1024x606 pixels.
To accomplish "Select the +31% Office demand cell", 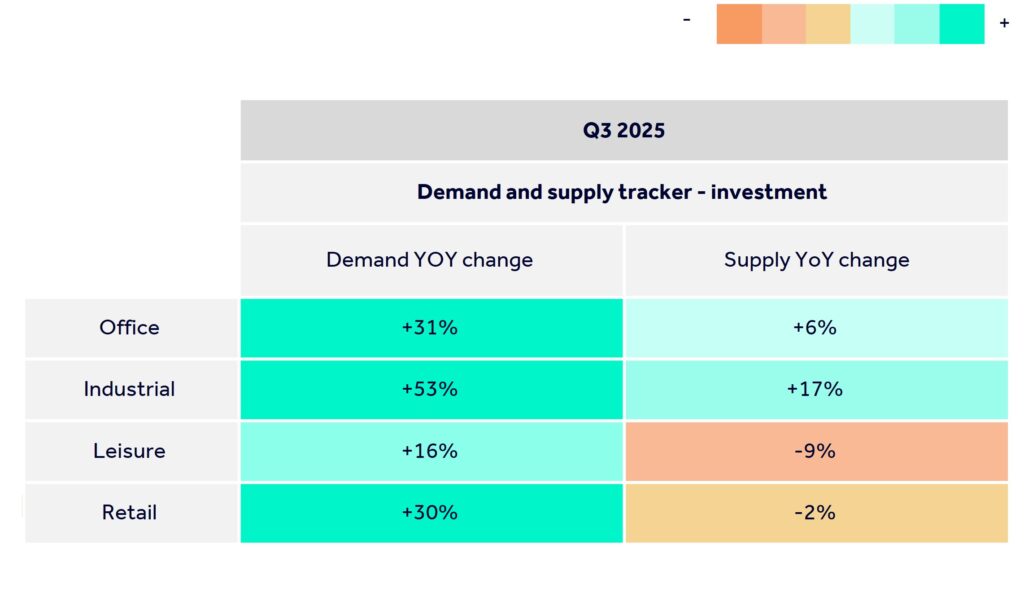I will (x=430, y=327).
